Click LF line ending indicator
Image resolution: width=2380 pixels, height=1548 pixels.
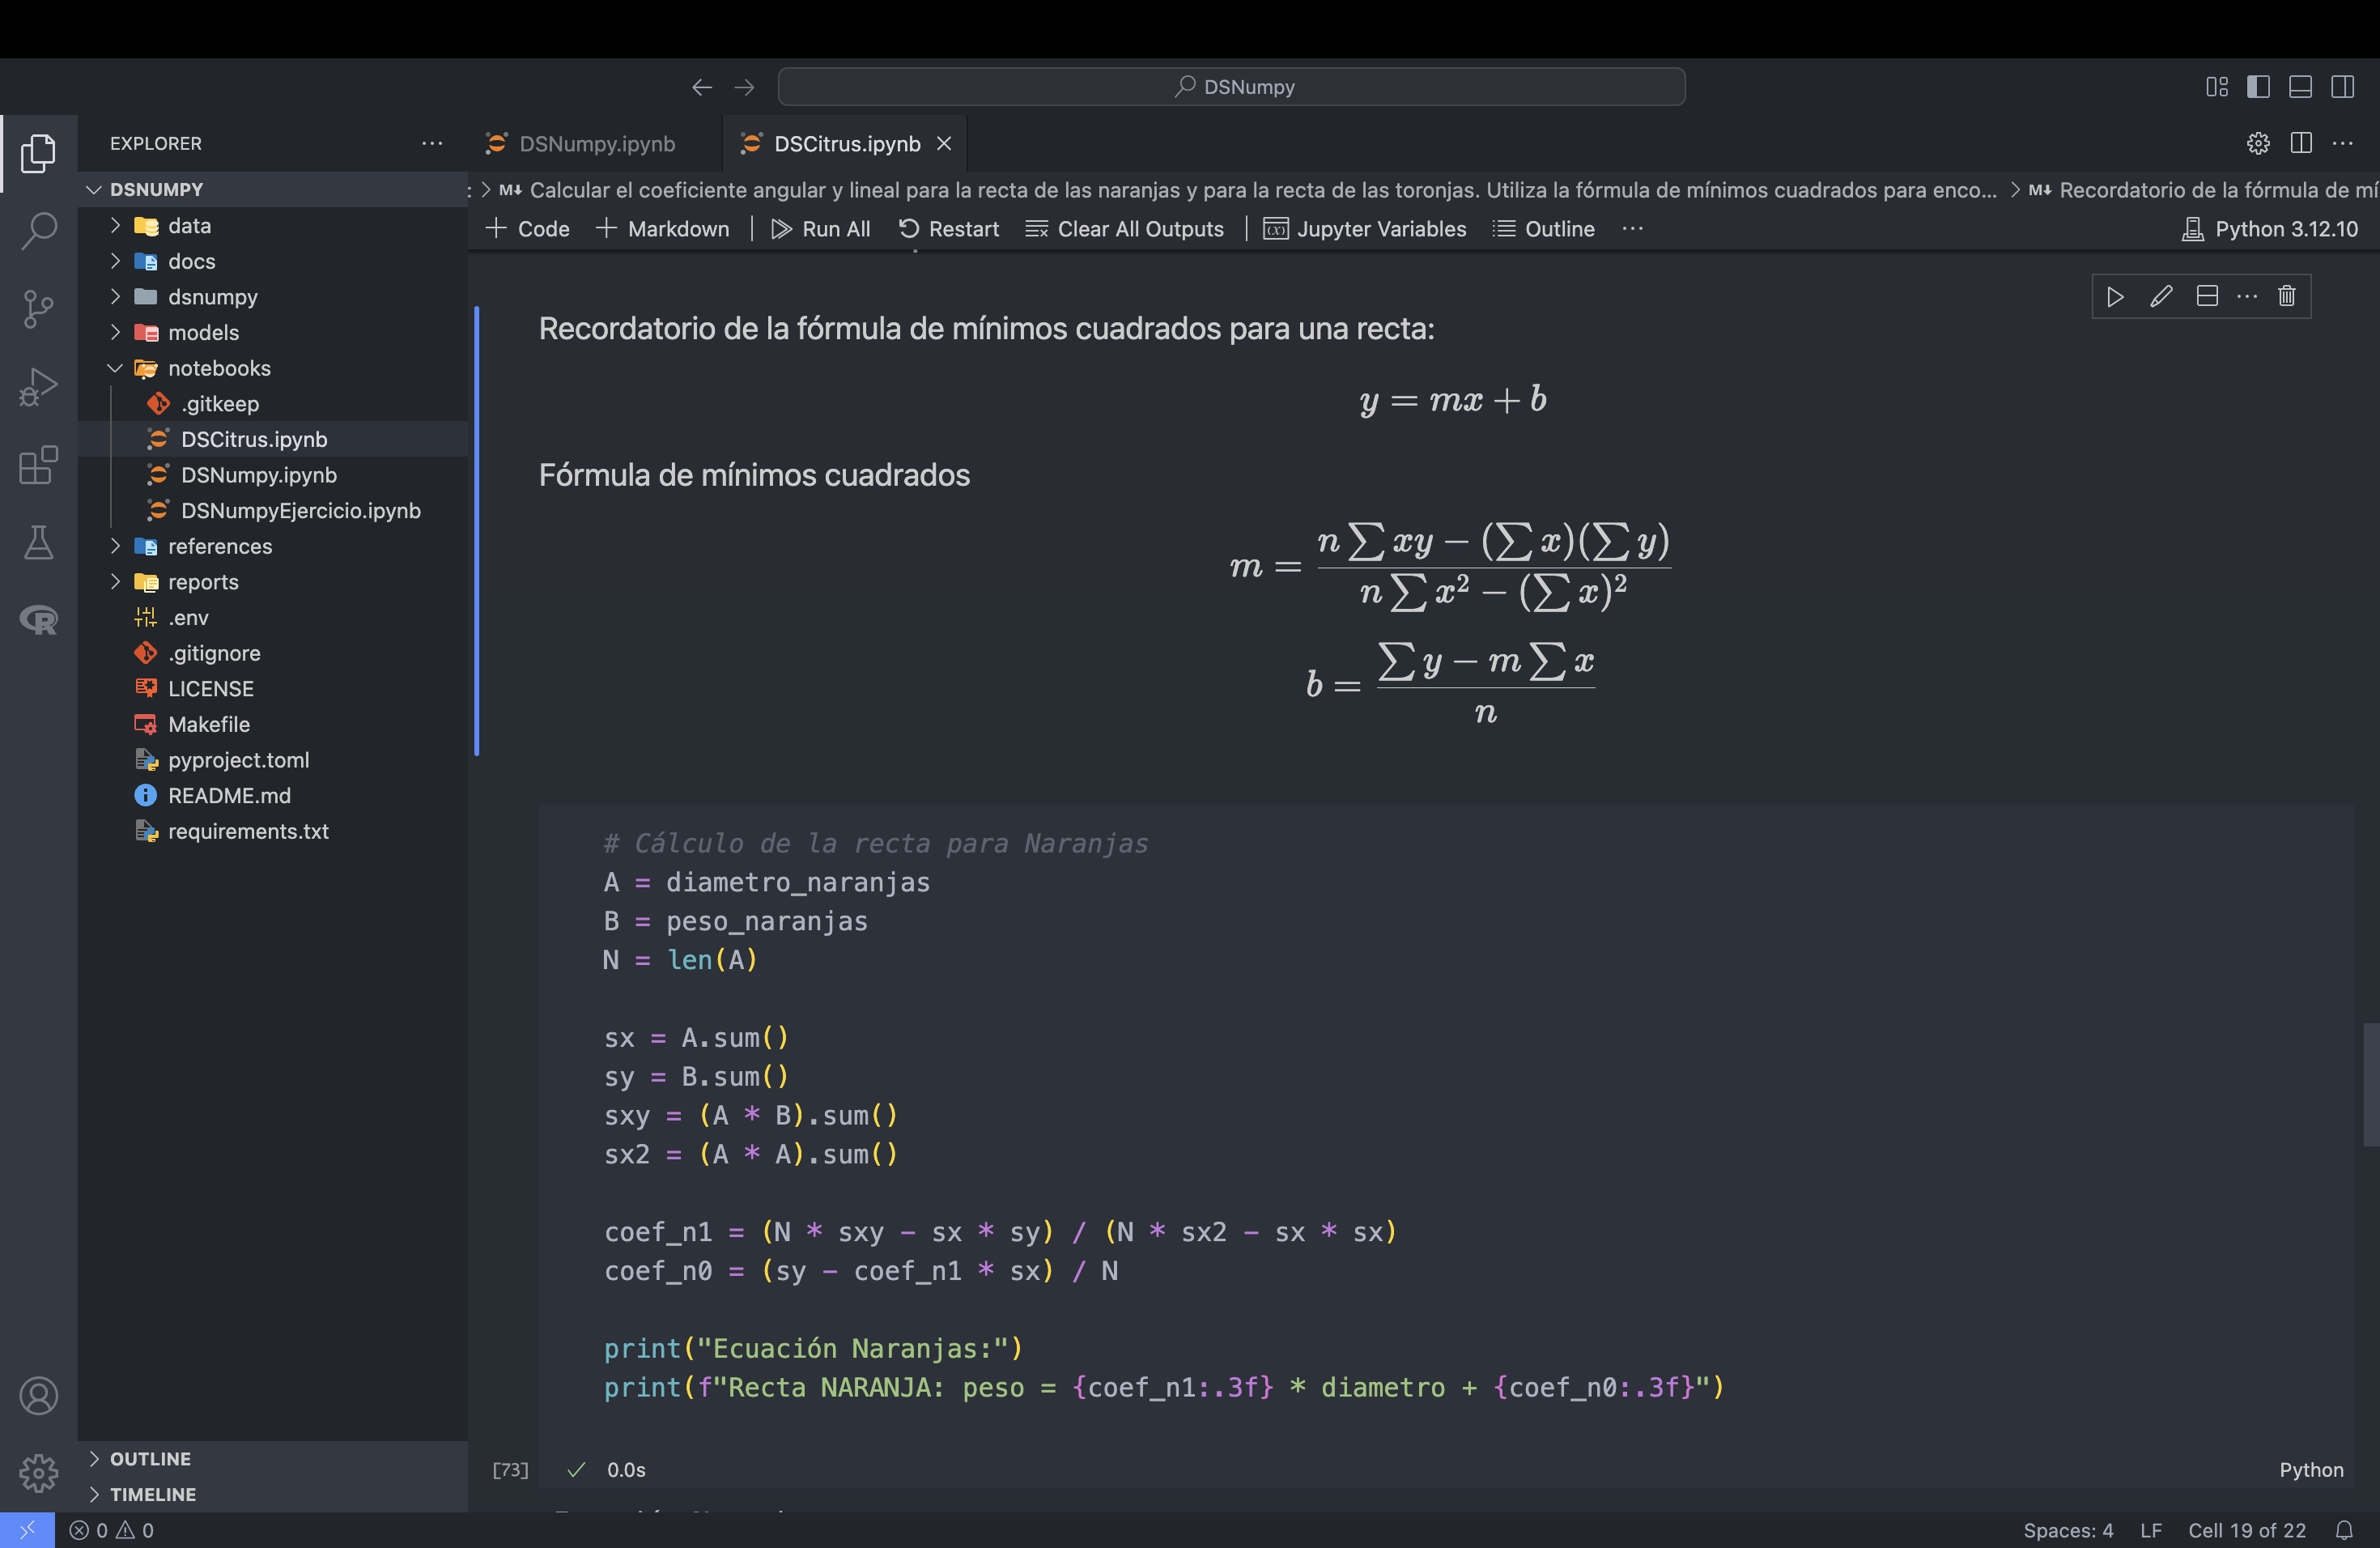[x=2151, y=1530]
